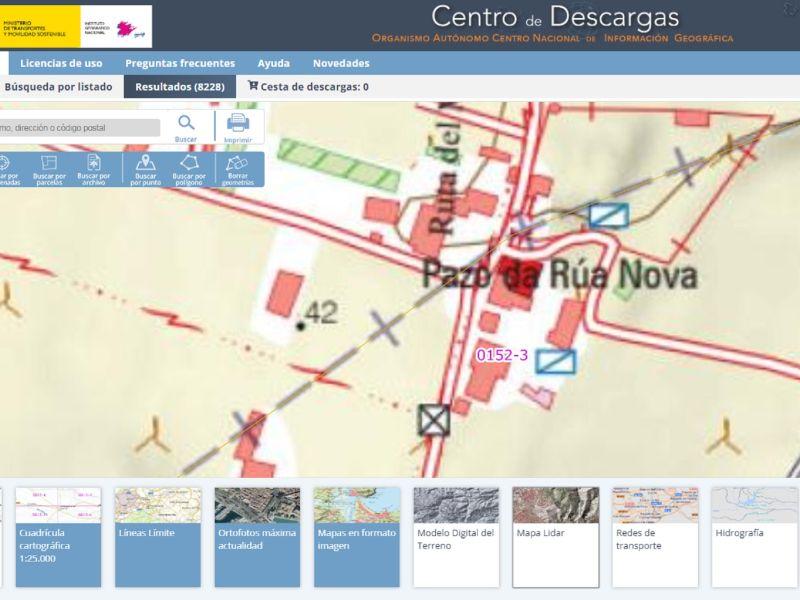
Task: Click the magnifier Buscar icon
Action: [x=186, y=122]
